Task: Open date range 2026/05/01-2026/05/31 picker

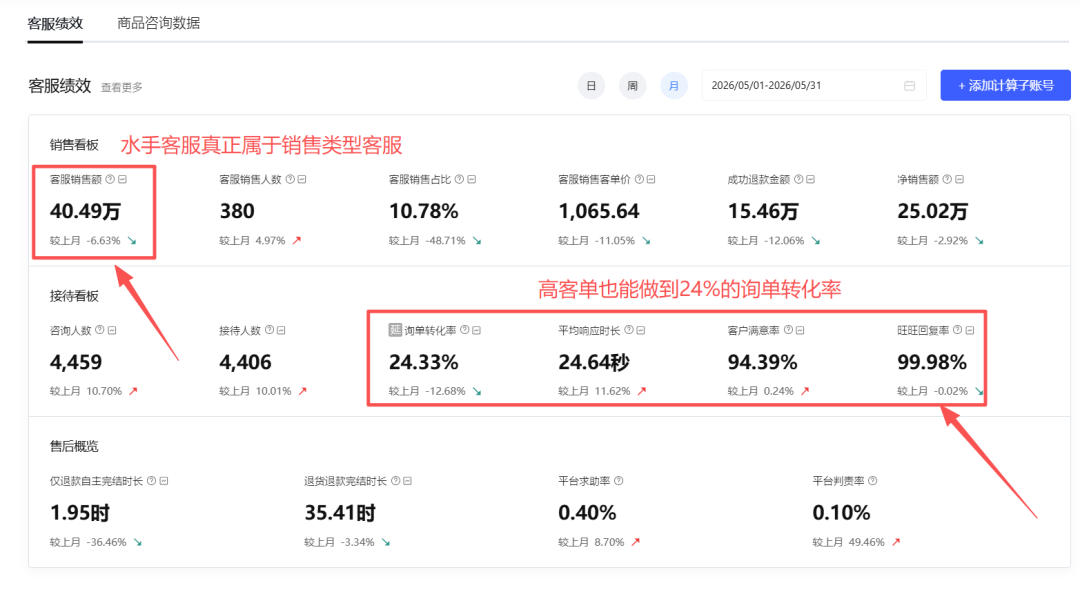Action: point(814,85)
